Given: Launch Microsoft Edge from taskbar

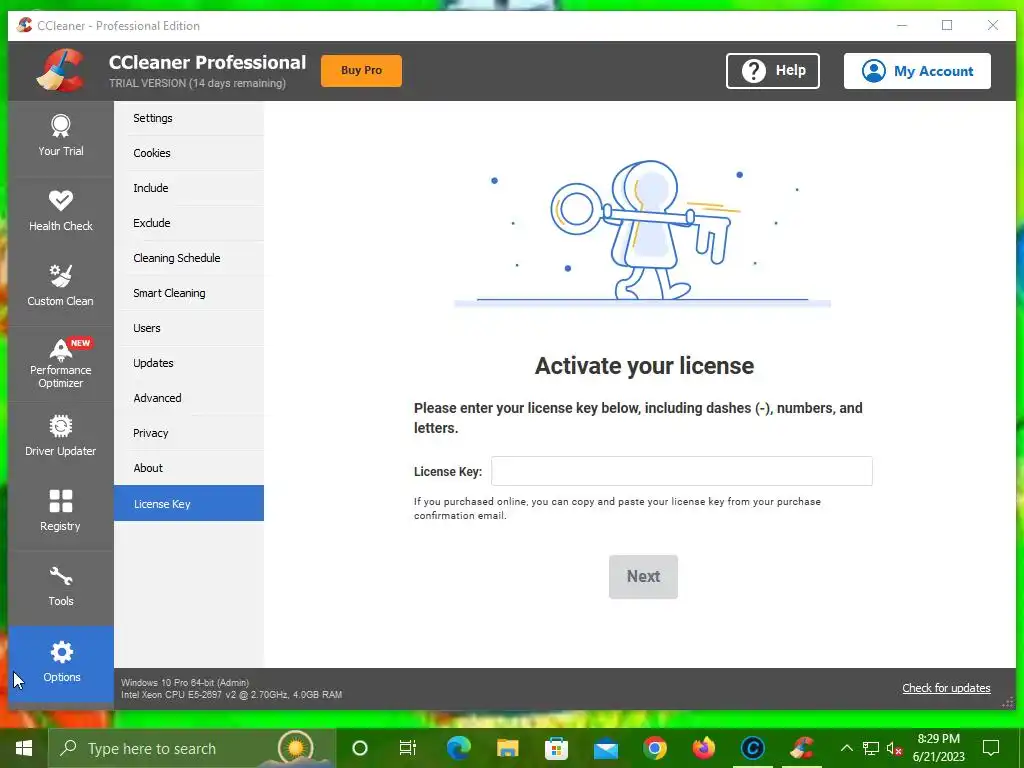Looking at the screenshot, I should (x=458, y=748).
